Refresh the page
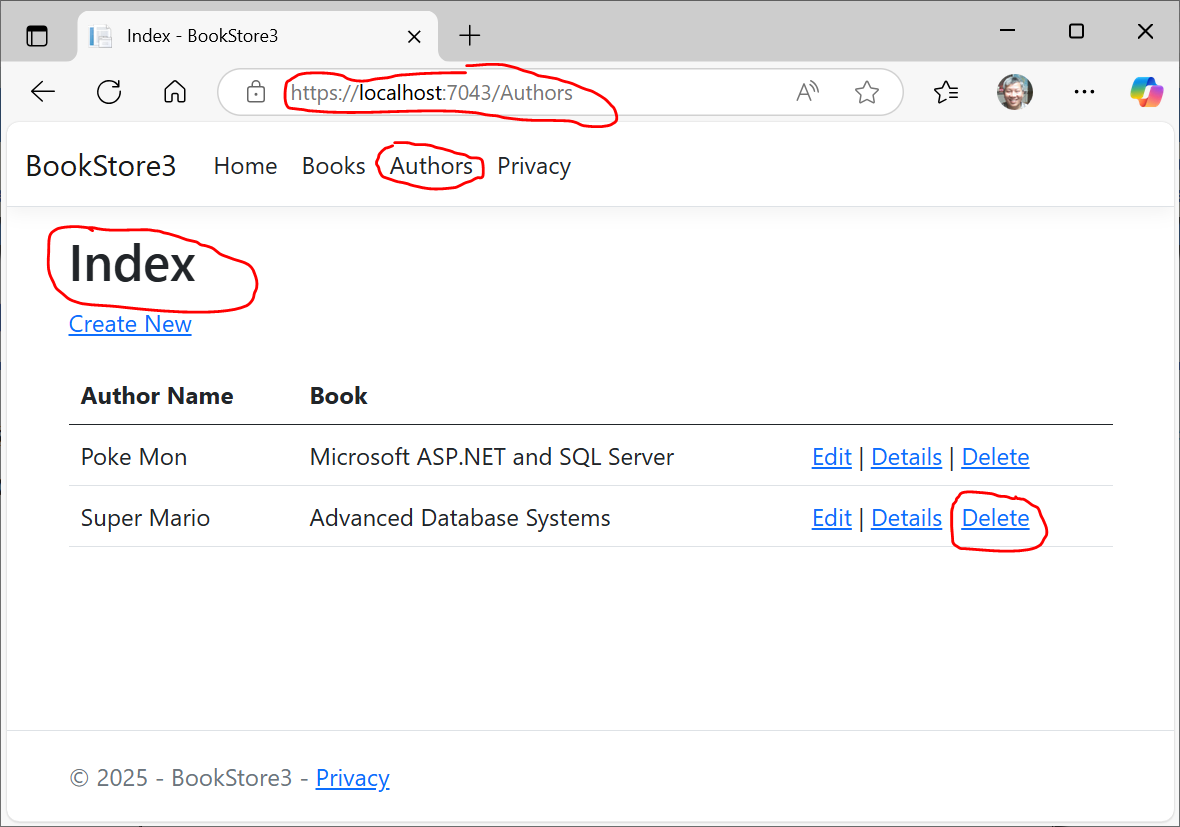1180x827 pixels. point(109,92)
